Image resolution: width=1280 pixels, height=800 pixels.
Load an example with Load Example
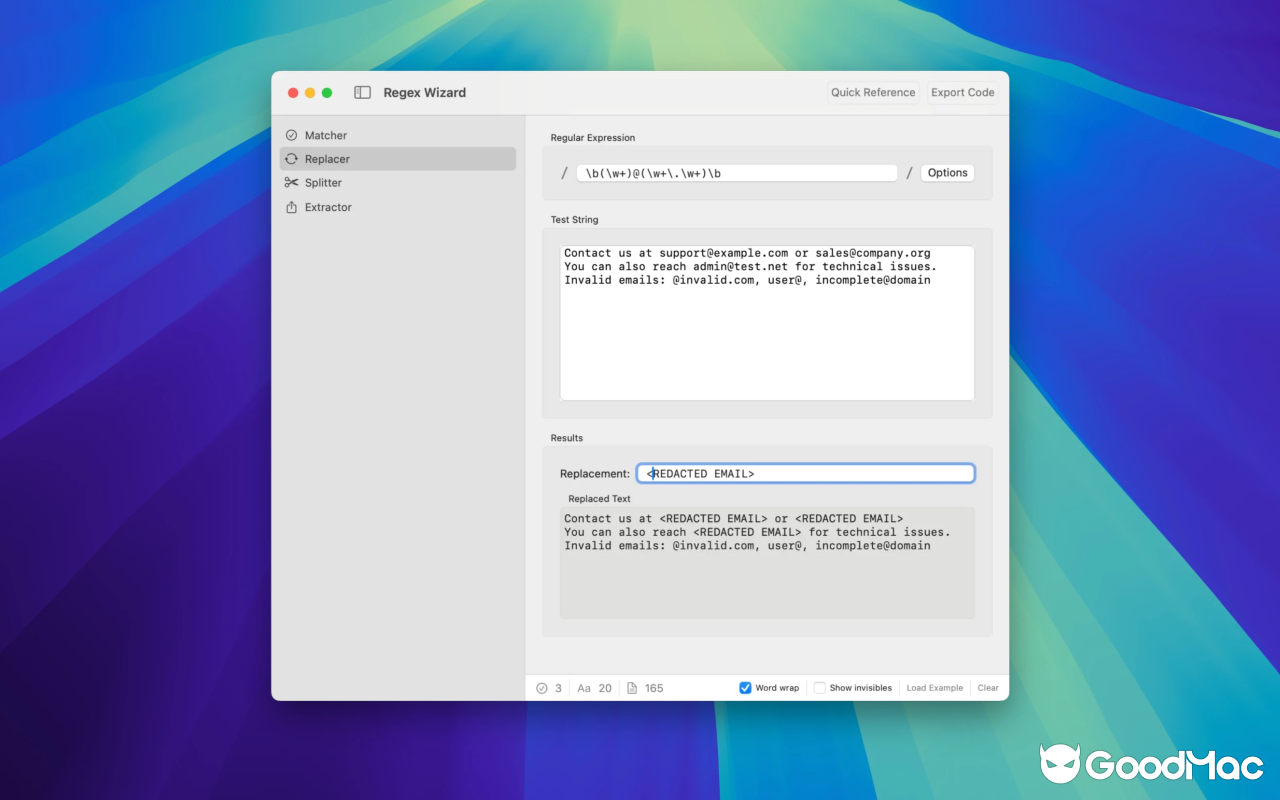pyautogui.click(x=934, y=687)
